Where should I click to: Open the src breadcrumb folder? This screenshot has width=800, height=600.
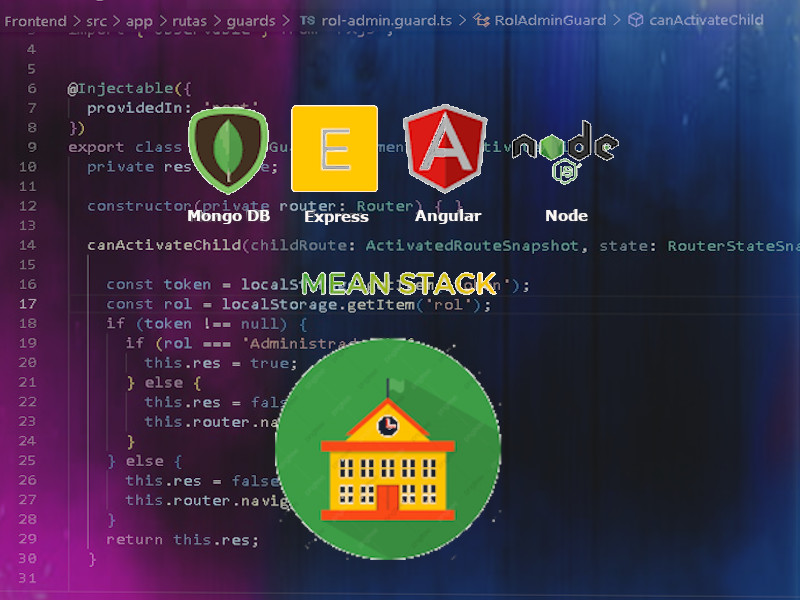click(x=96, y=21)
